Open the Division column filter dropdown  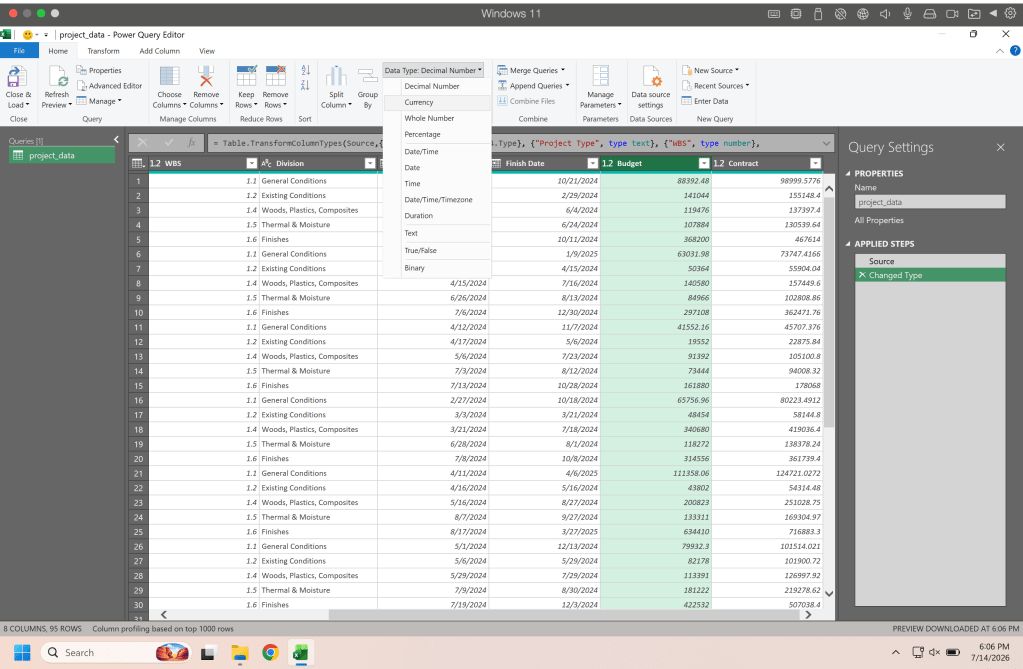[x=370, y=163]
